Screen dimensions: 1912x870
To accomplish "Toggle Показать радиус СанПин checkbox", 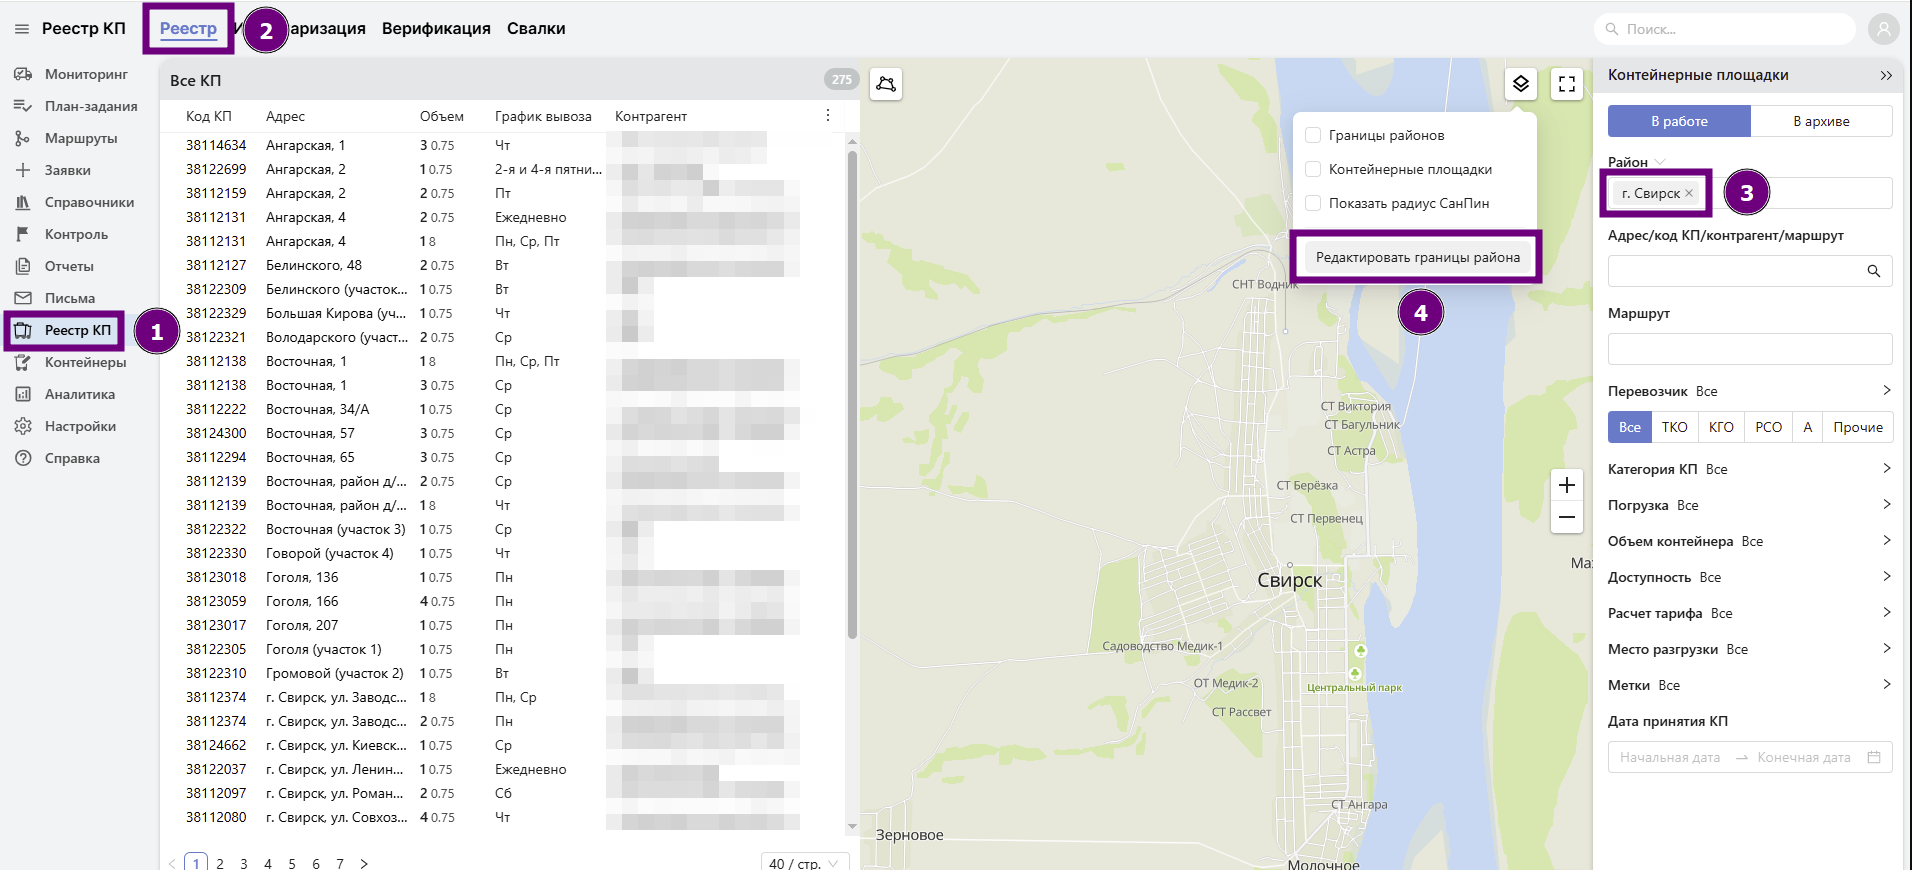I will click(x=1314, y=203).
